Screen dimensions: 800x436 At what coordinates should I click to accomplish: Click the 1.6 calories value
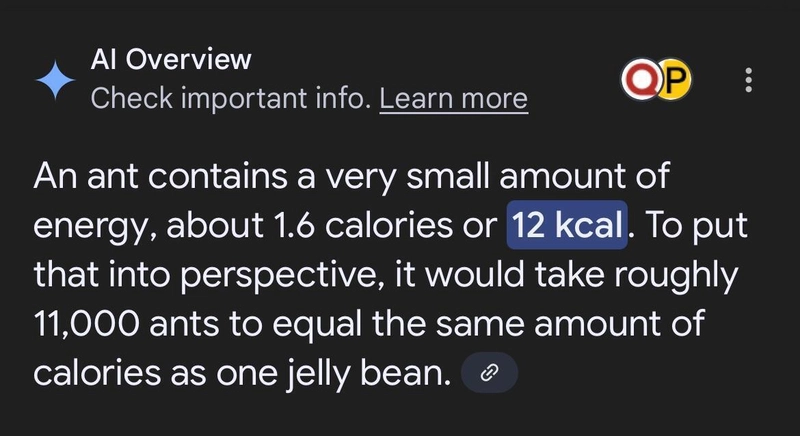pos(363,225)
